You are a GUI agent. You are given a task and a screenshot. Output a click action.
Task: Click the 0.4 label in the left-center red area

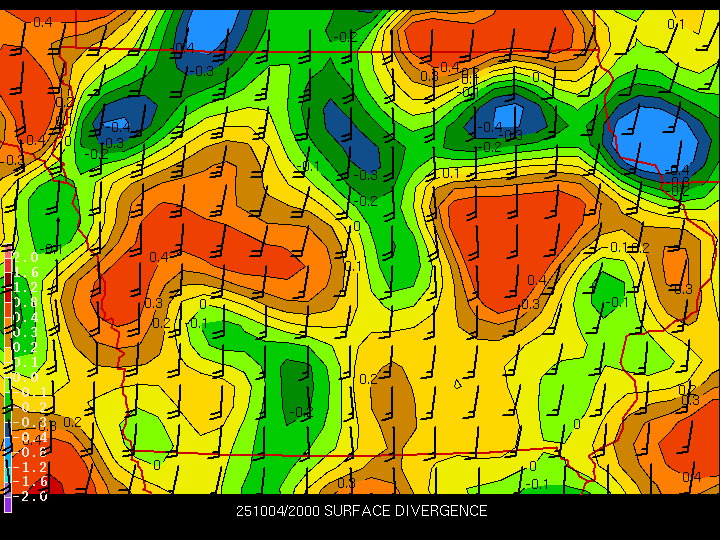click(x=158, y=257)
